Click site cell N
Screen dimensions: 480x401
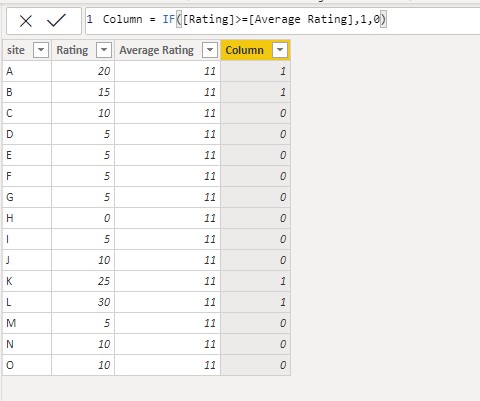(27, 344)
